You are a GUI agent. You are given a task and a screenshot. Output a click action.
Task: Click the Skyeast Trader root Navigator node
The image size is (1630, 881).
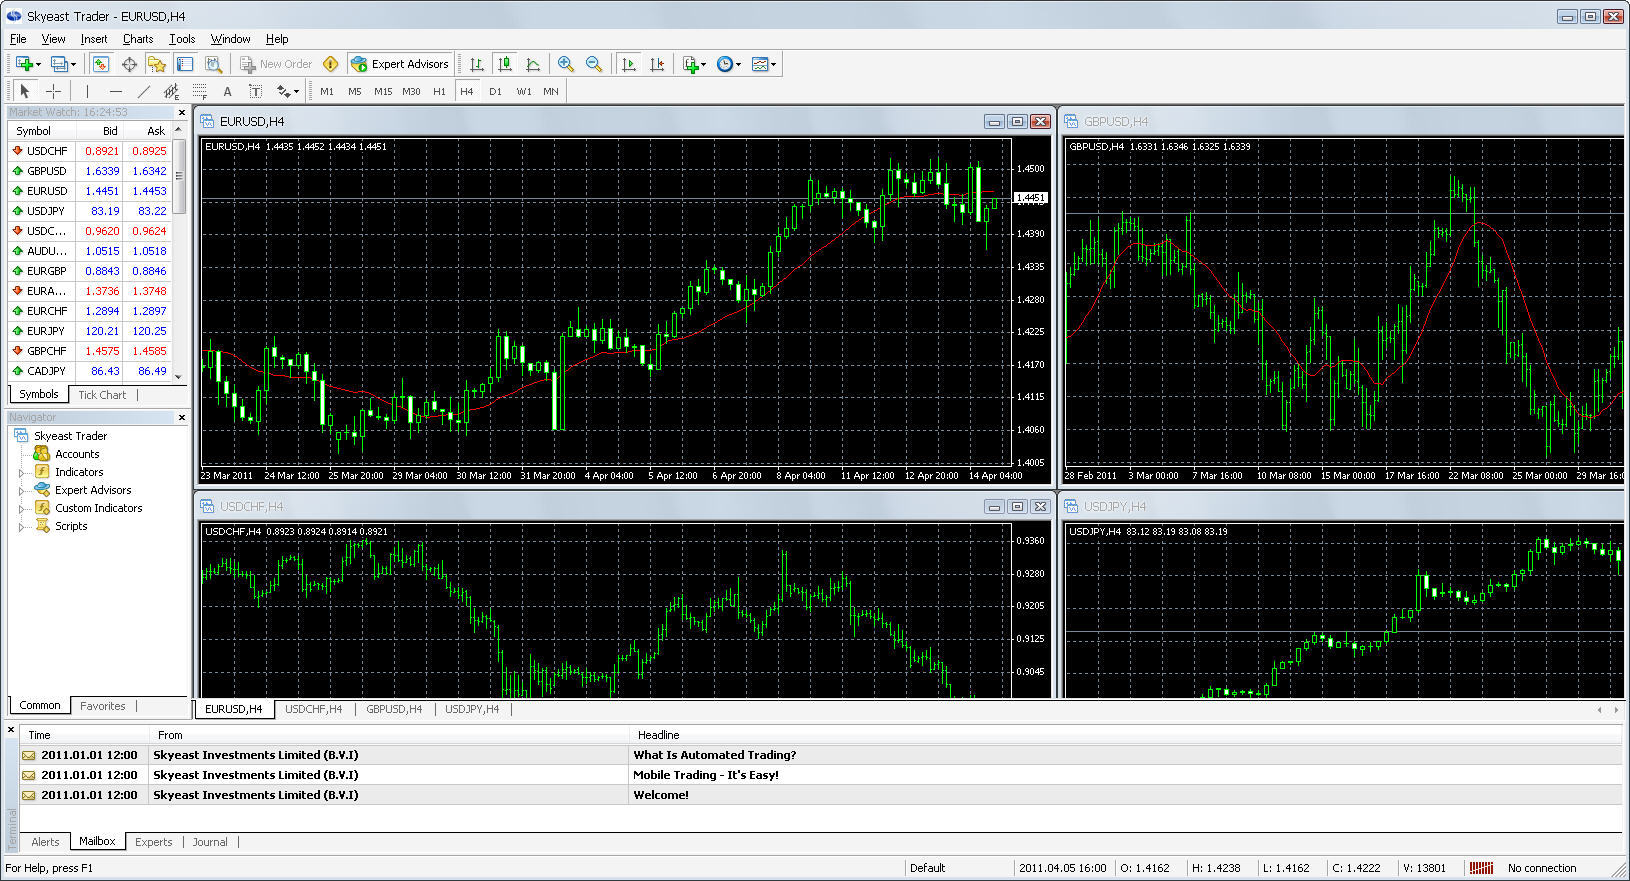tap(70, 436)
